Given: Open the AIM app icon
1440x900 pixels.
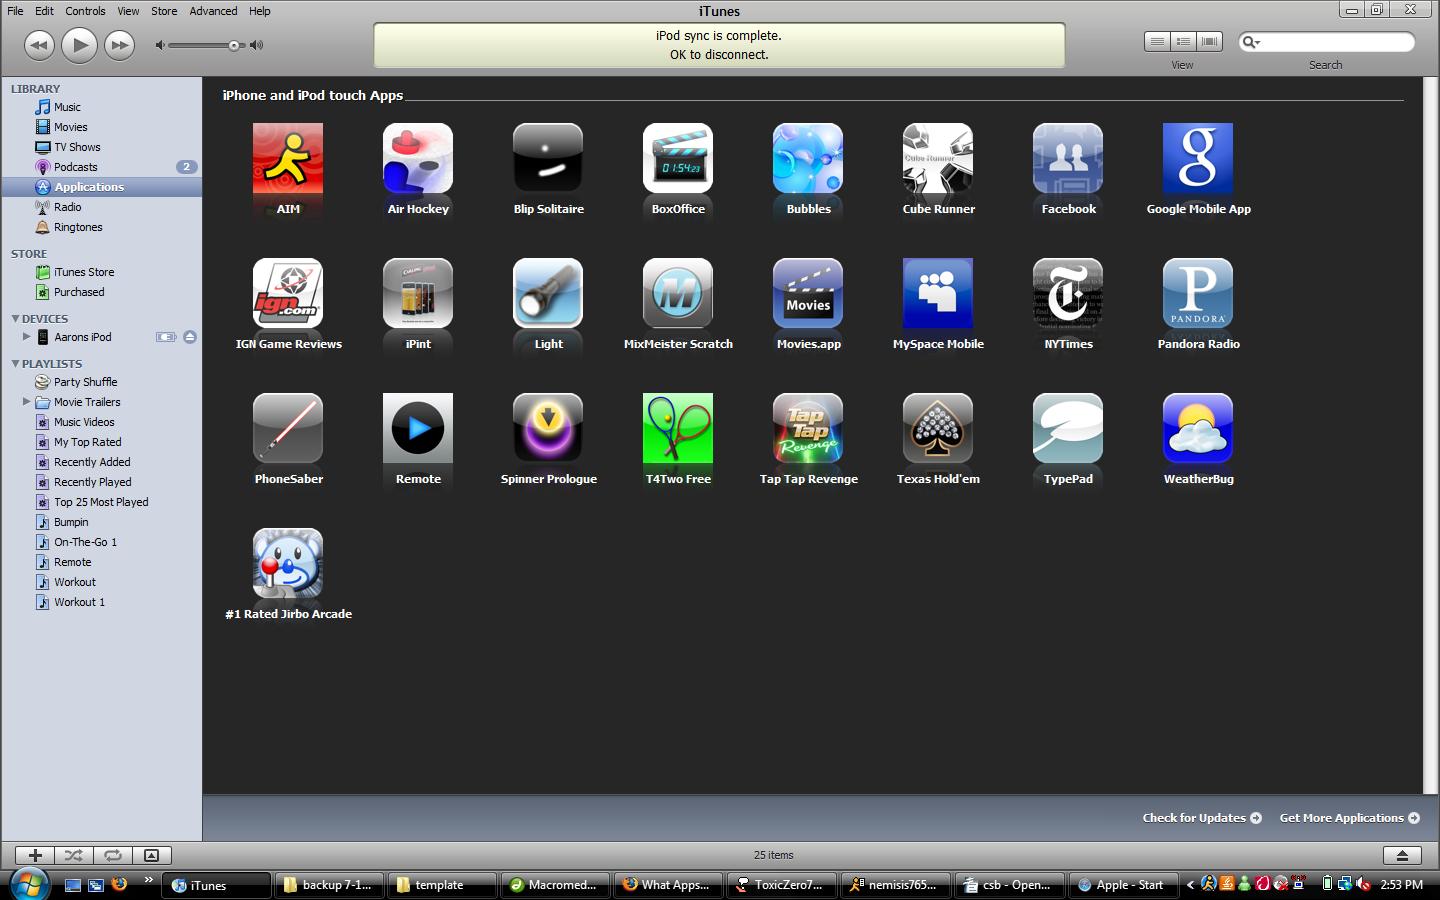Looking at the screenshot, I should pyautogui.click(x=288, y=158).
